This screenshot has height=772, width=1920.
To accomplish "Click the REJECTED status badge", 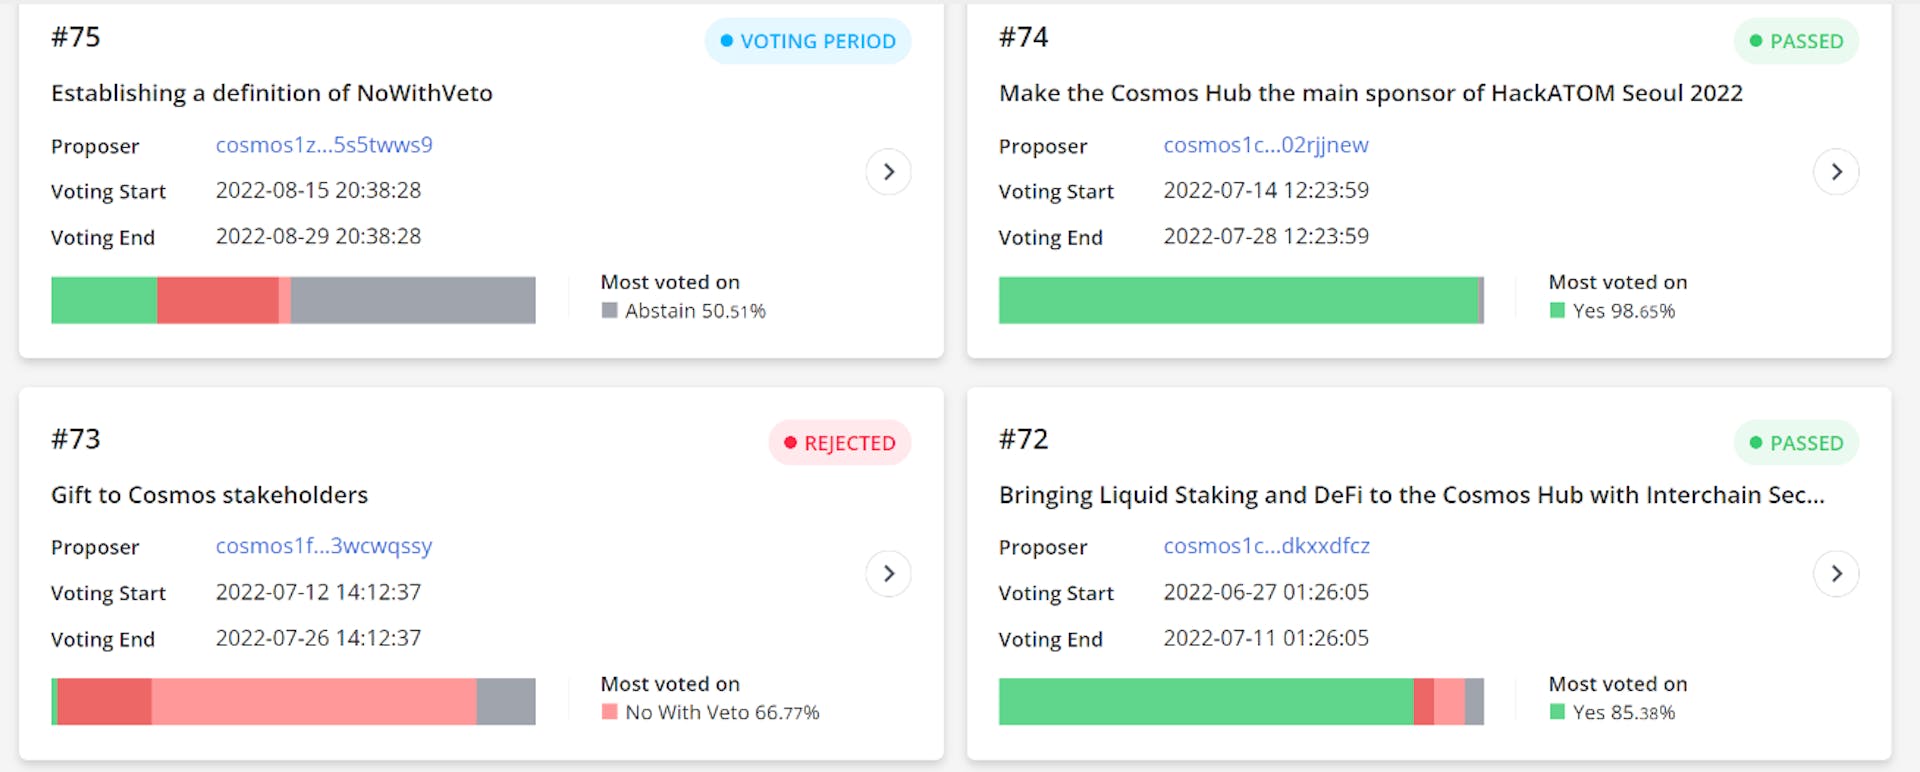I will pos(840,443).
